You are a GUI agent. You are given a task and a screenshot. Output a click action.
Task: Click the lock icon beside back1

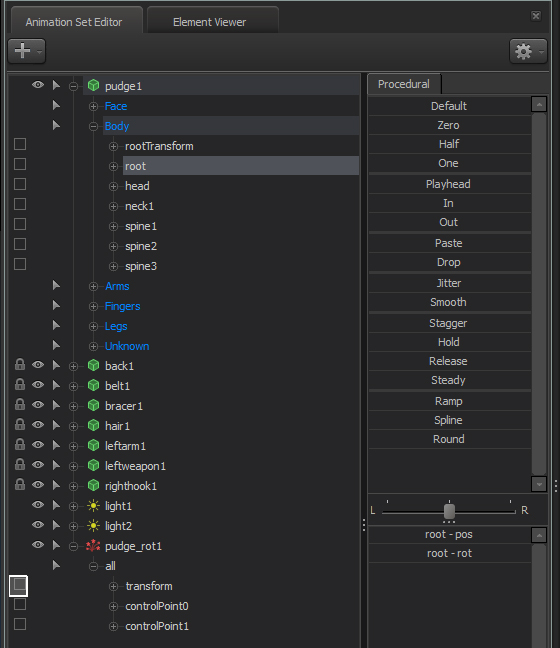point(19,365)
